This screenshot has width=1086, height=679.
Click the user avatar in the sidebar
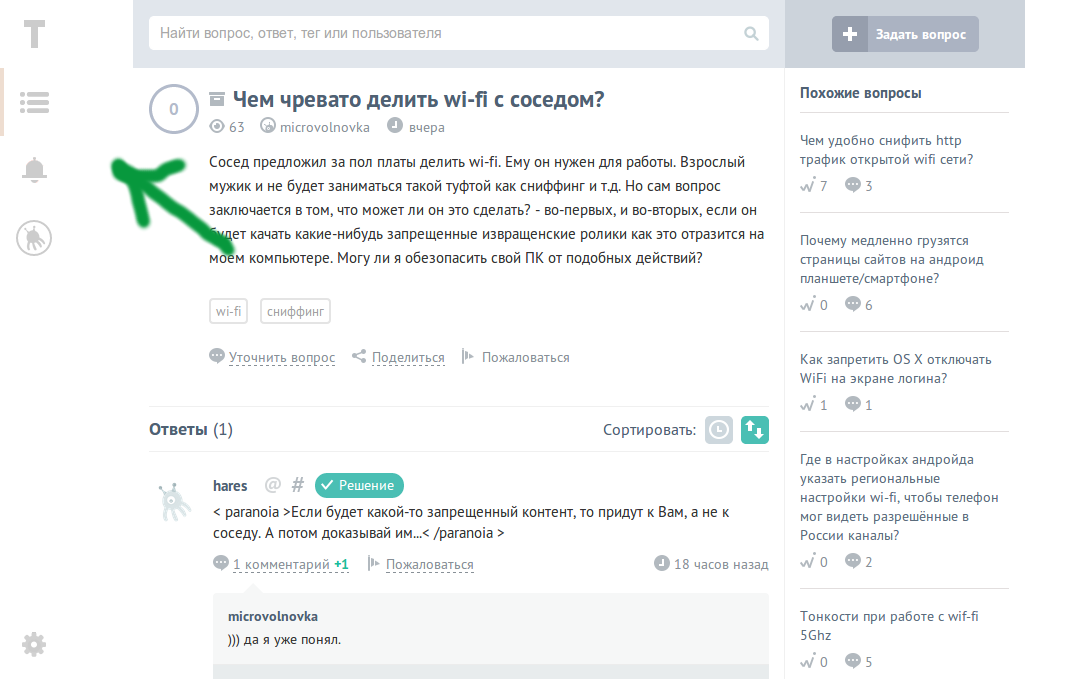(x=35, y=238)
